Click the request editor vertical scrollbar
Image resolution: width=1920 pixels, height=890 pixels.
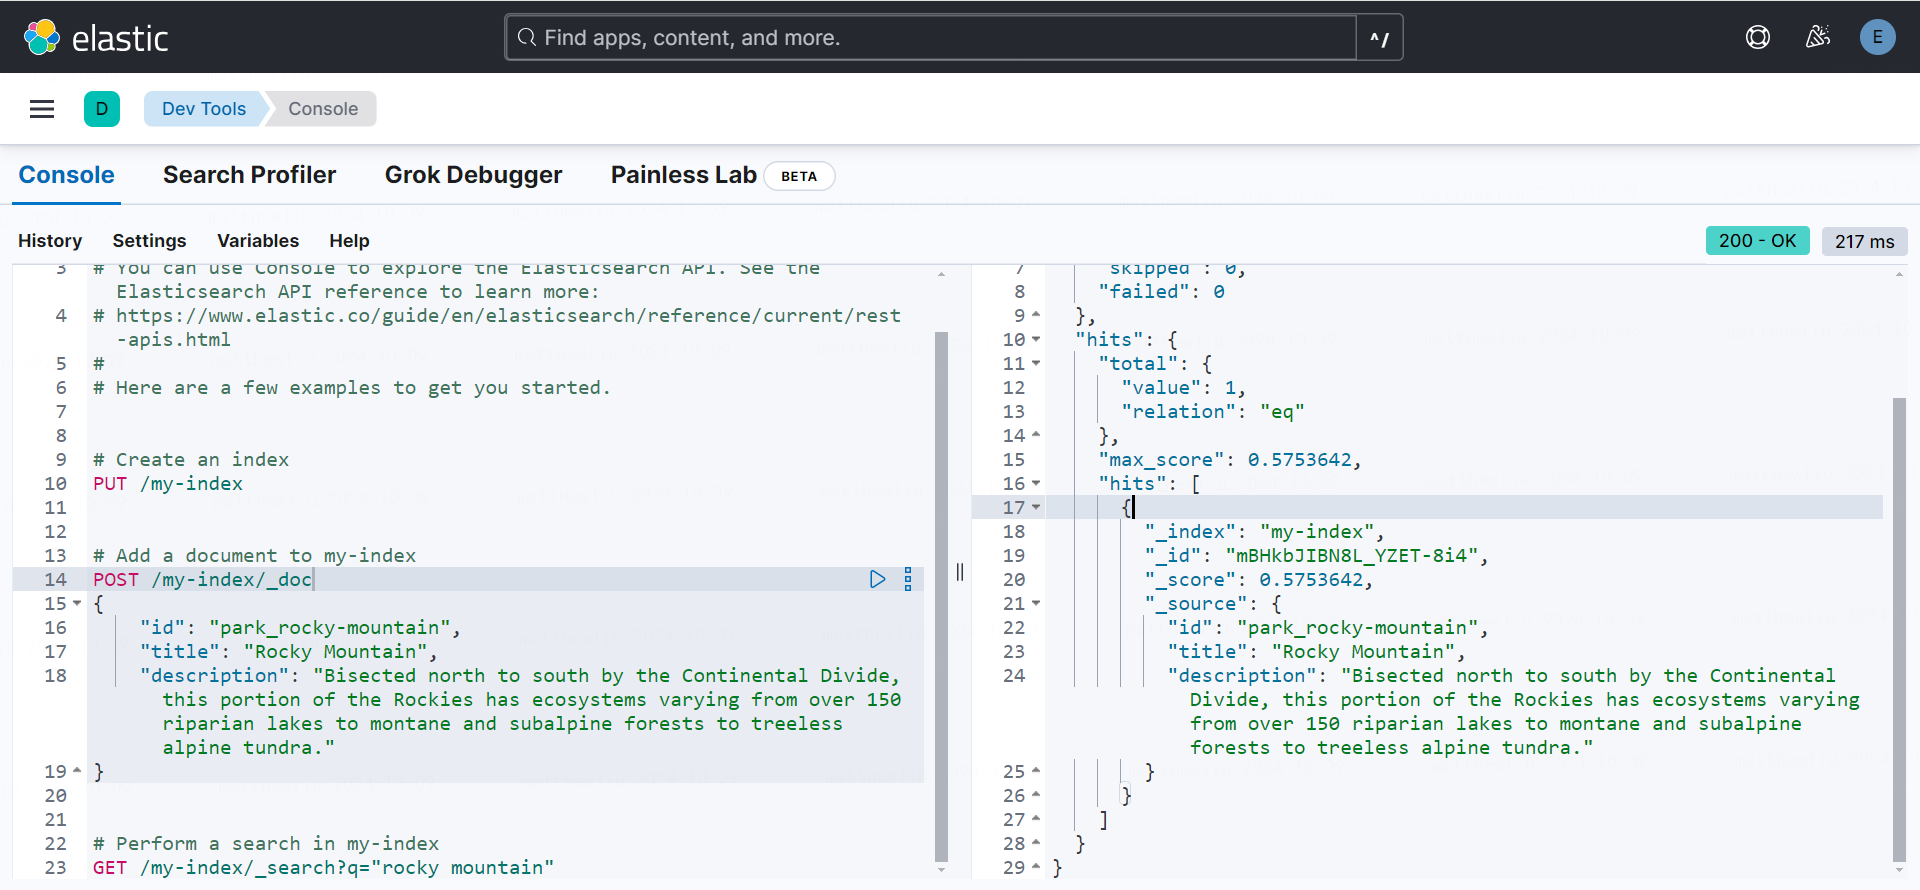tap(941, 596)
